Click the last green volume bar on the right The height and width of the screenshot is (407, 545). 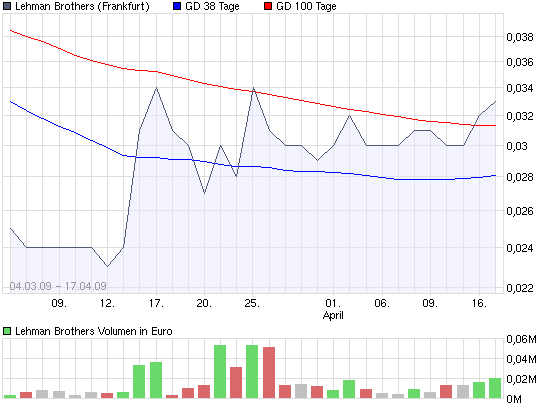[495, 388]
